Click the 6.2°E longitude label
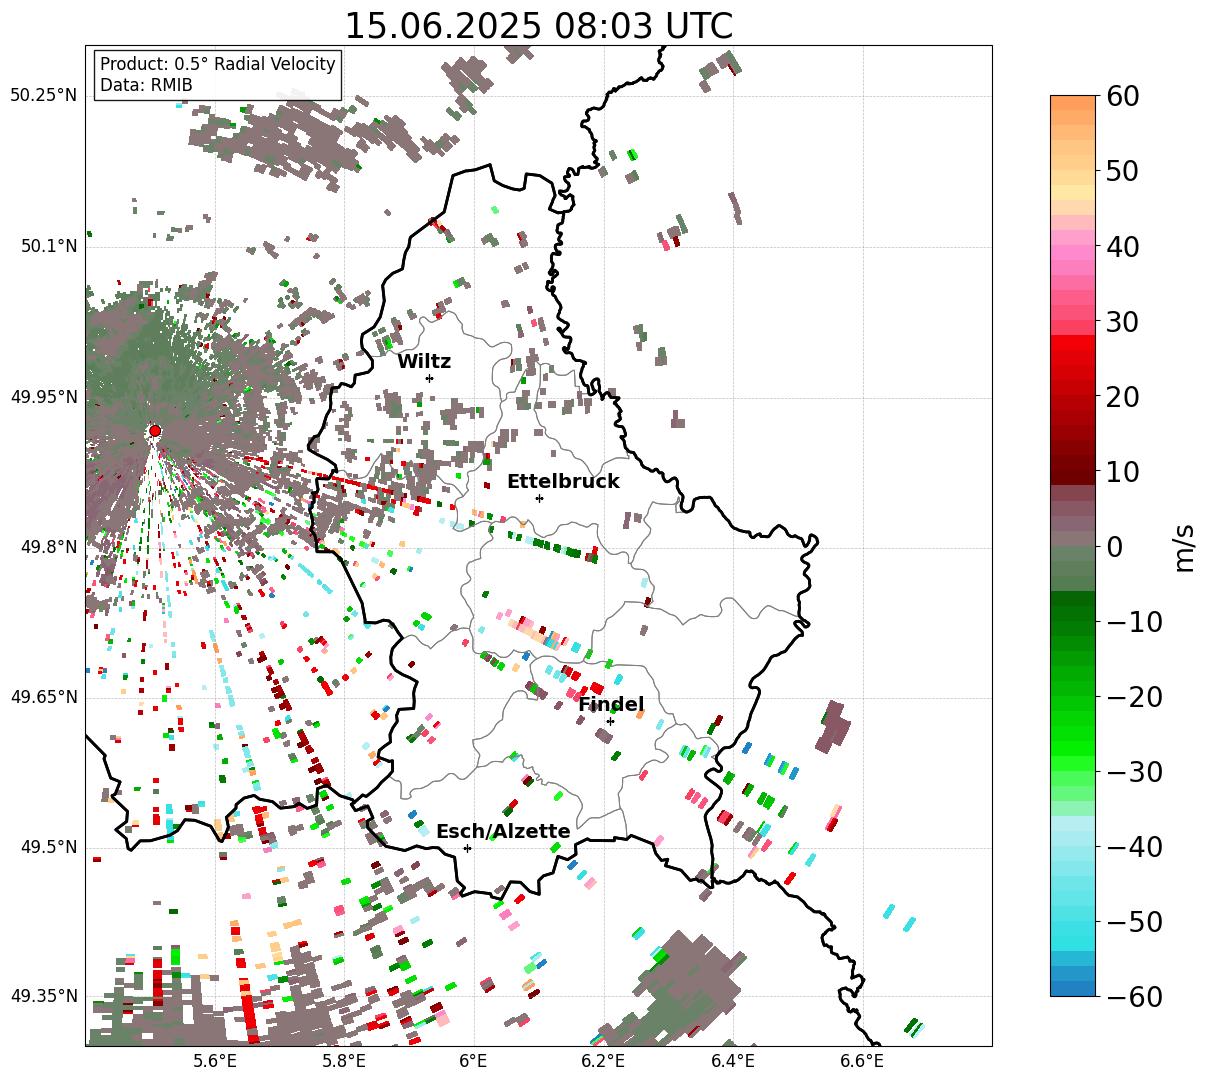The image size is (1207, 1081). point(603,1061)
